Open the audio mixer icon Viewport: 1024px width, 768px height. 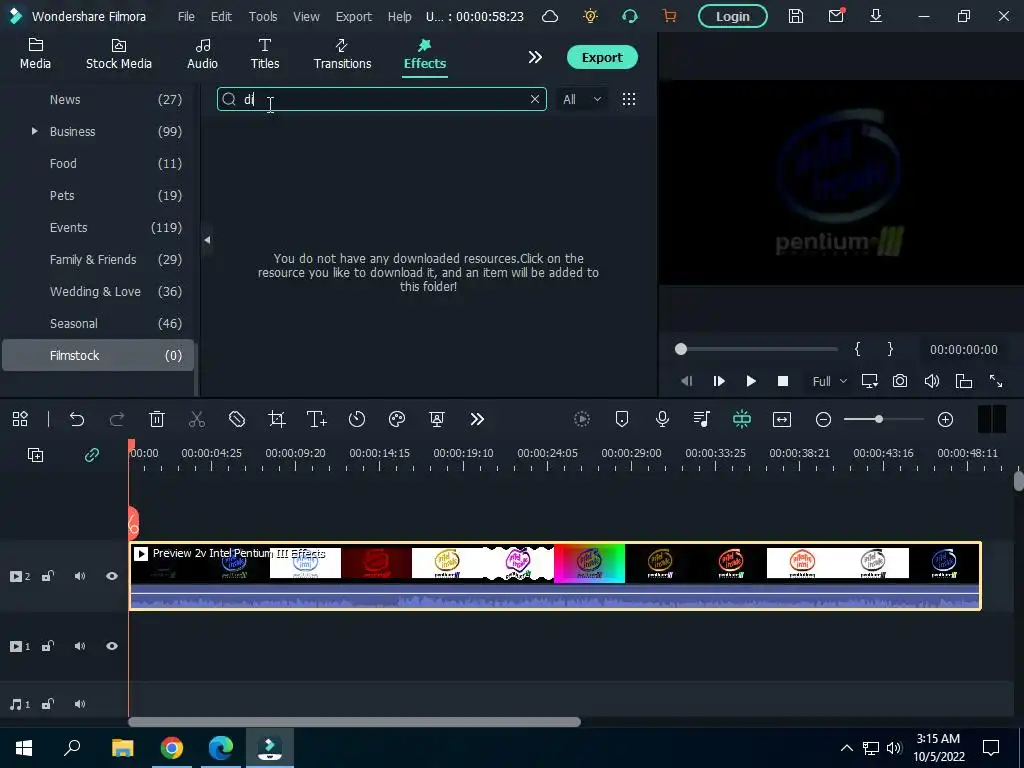(x=702, y=419)
